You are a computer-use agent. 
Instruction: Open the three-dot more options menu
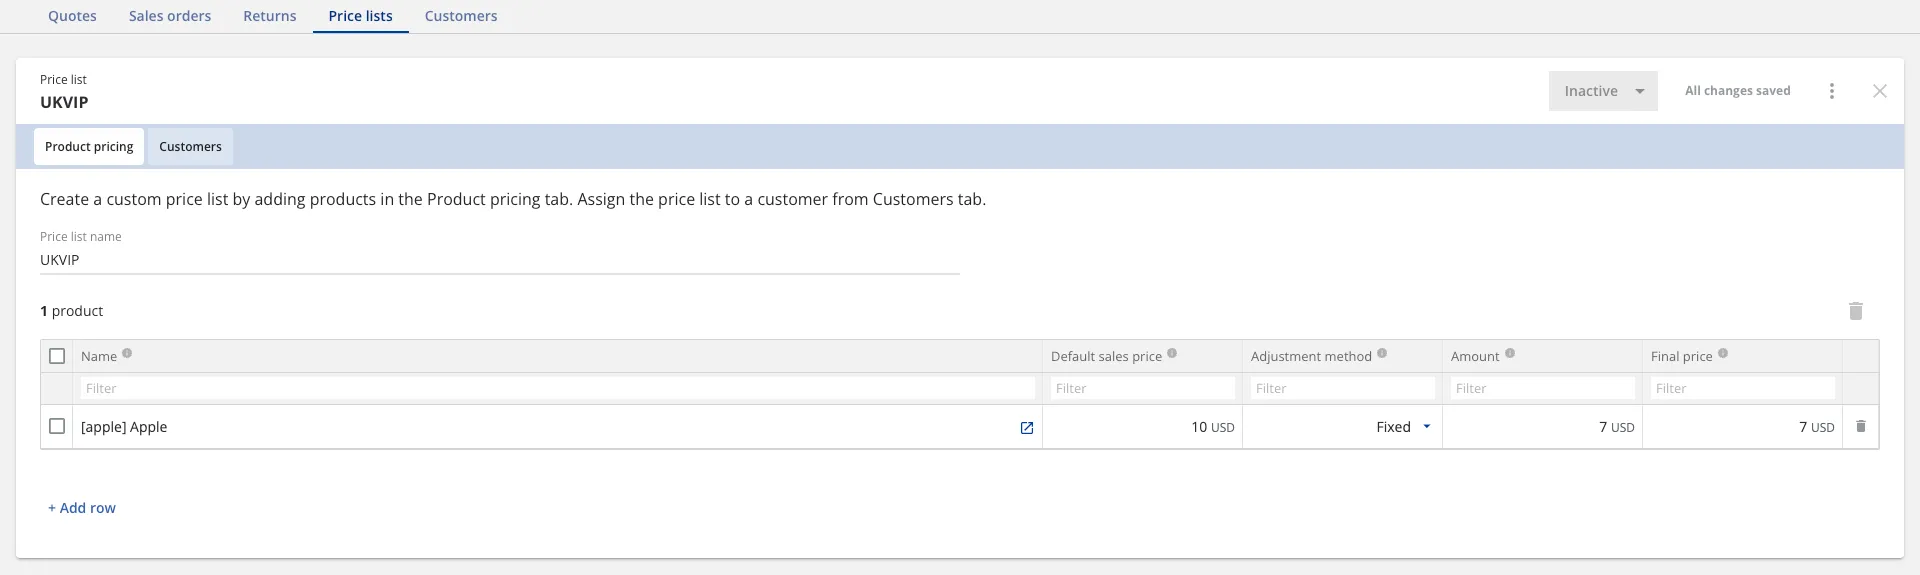1832,91
